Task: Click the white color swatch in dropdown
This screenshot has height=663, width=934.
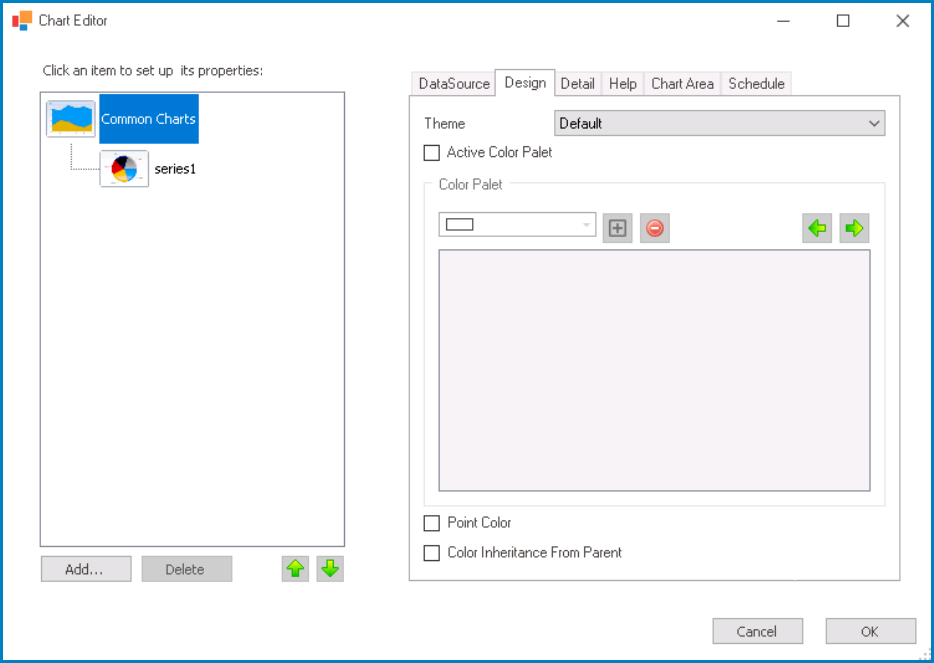Action: pyautogui.click(x=459, y=225)
